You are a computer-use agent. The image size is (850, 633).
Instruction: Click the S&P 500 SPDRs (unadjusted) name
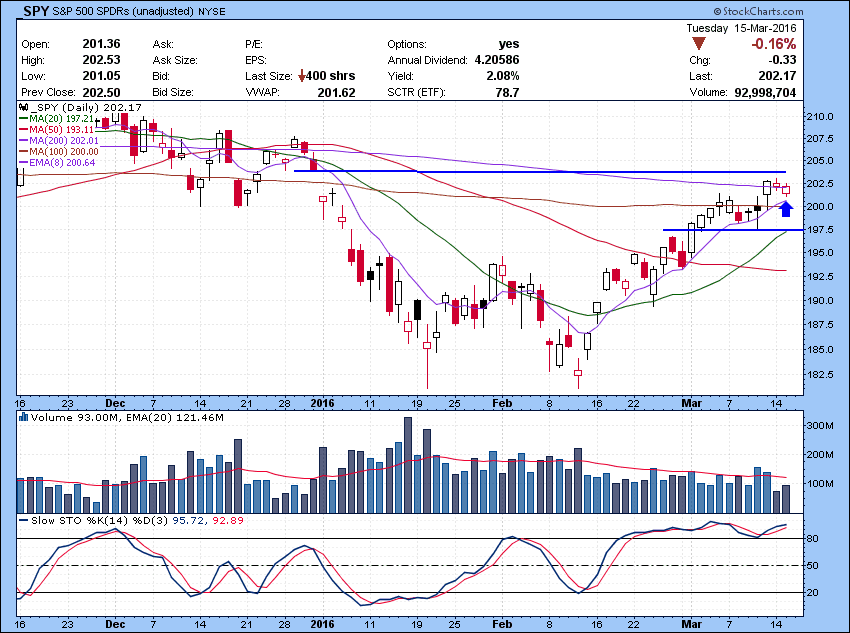[123, 11]
